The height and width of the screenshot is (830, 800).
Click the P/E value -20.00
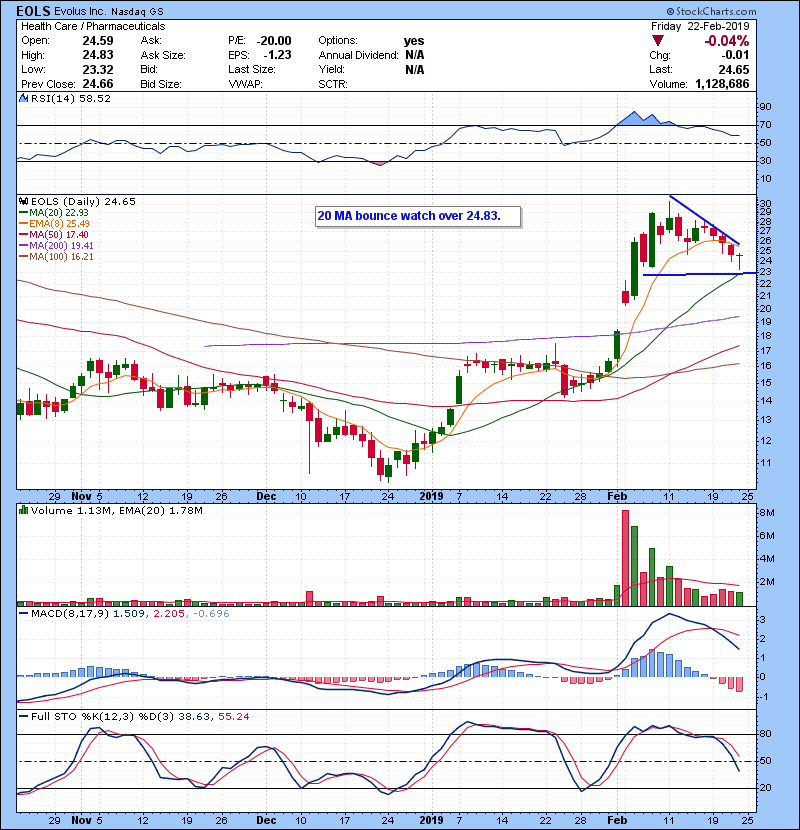click(x=274, y=41)
